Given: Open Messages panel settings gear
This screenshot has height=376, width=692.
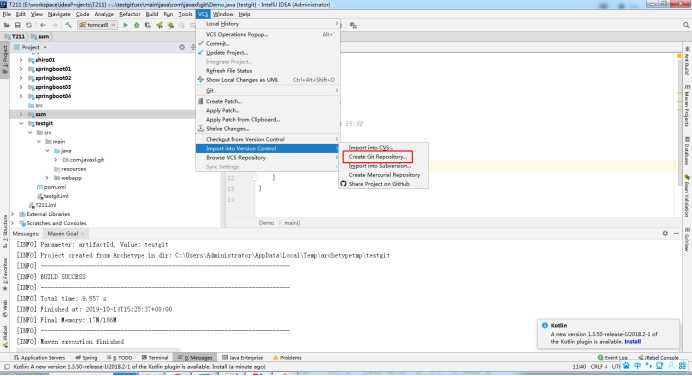Looking at the screenshot, I should [x=665, y=233].
